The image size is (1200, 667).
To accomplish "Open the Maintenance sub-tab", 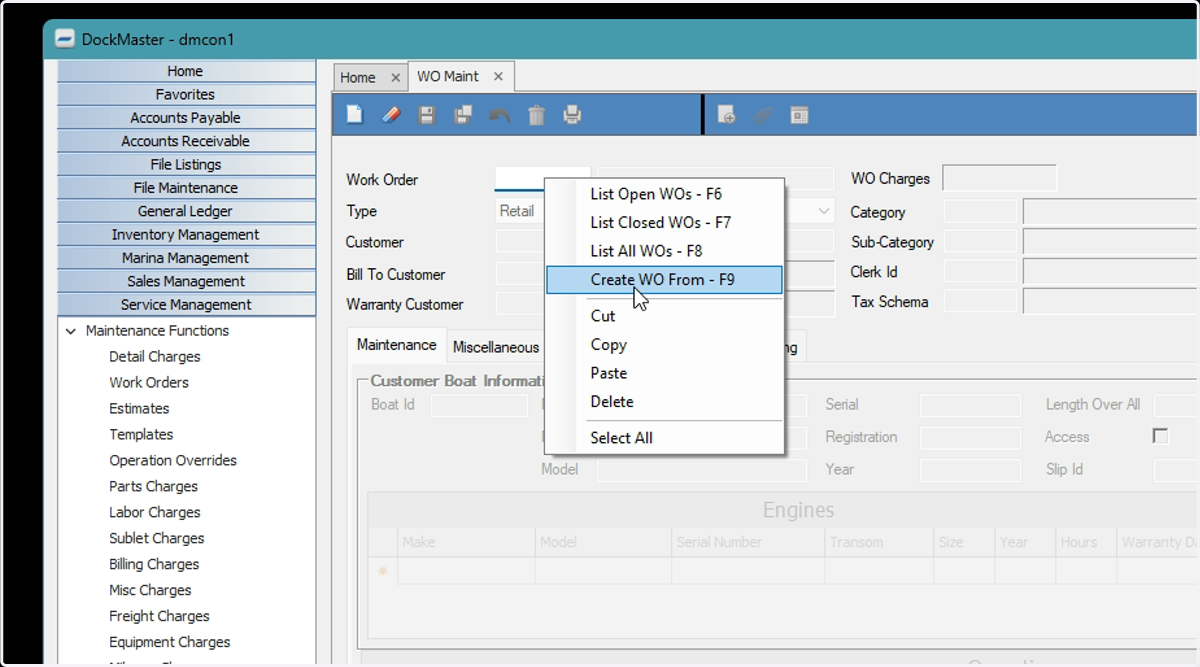I will pos(397,345).
